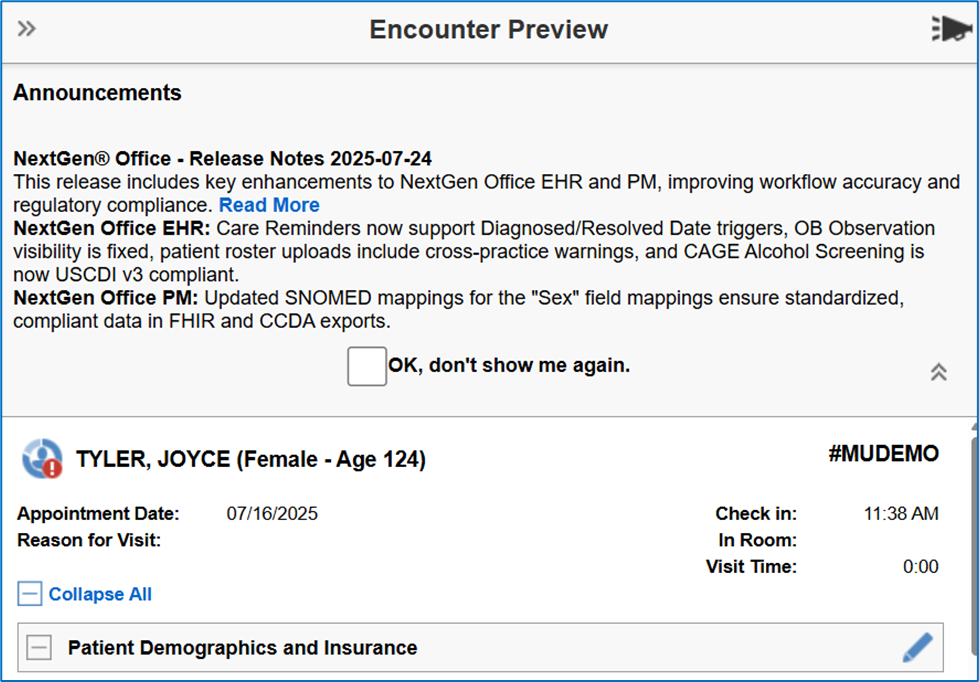Click the #MUDEMO practice tag
The width and height of the screenshot is (979, 682).
[x=883, y=454]
